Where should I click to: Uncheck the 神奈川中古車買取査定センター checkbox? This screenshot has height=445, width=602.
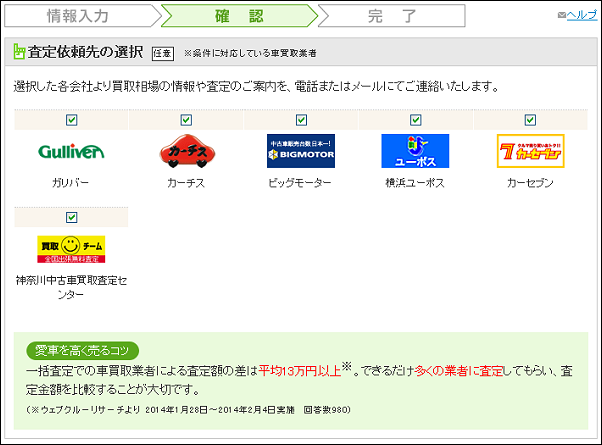(71, 218)
